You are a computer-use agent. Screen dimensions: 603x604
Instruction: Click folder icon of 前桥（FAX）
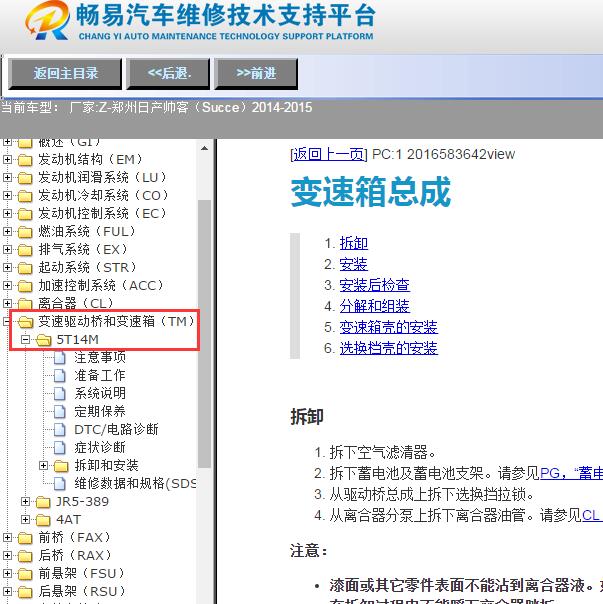coord(25,538)
